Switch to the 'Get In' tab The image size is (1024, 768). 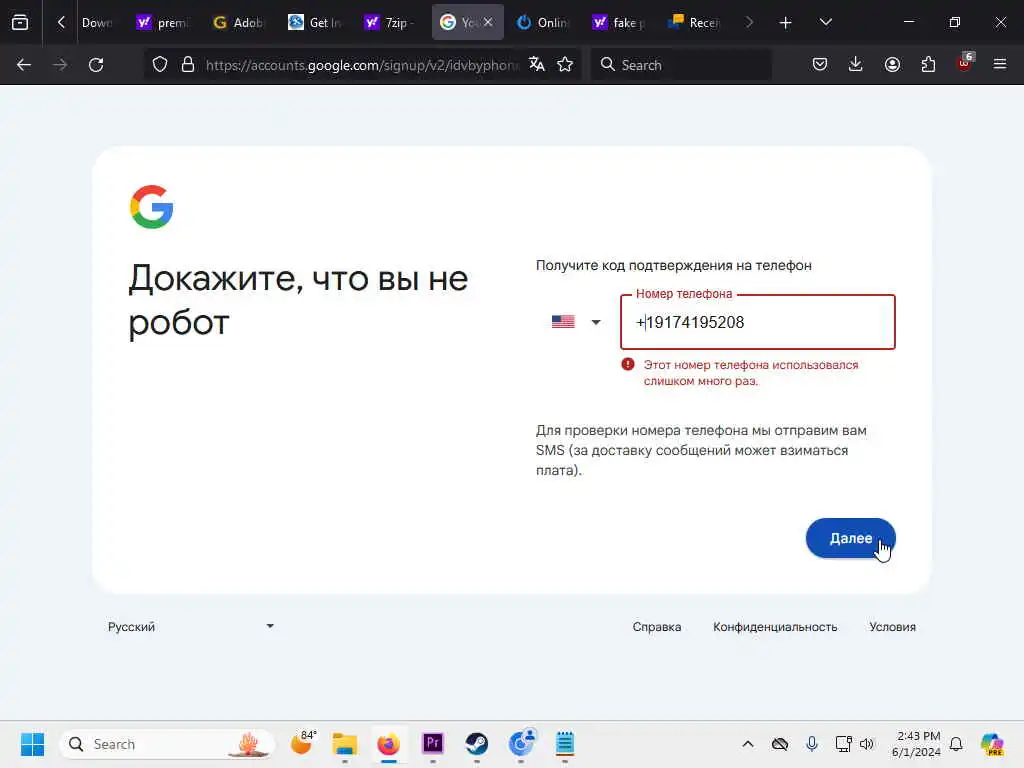click(x=315, y=23)
